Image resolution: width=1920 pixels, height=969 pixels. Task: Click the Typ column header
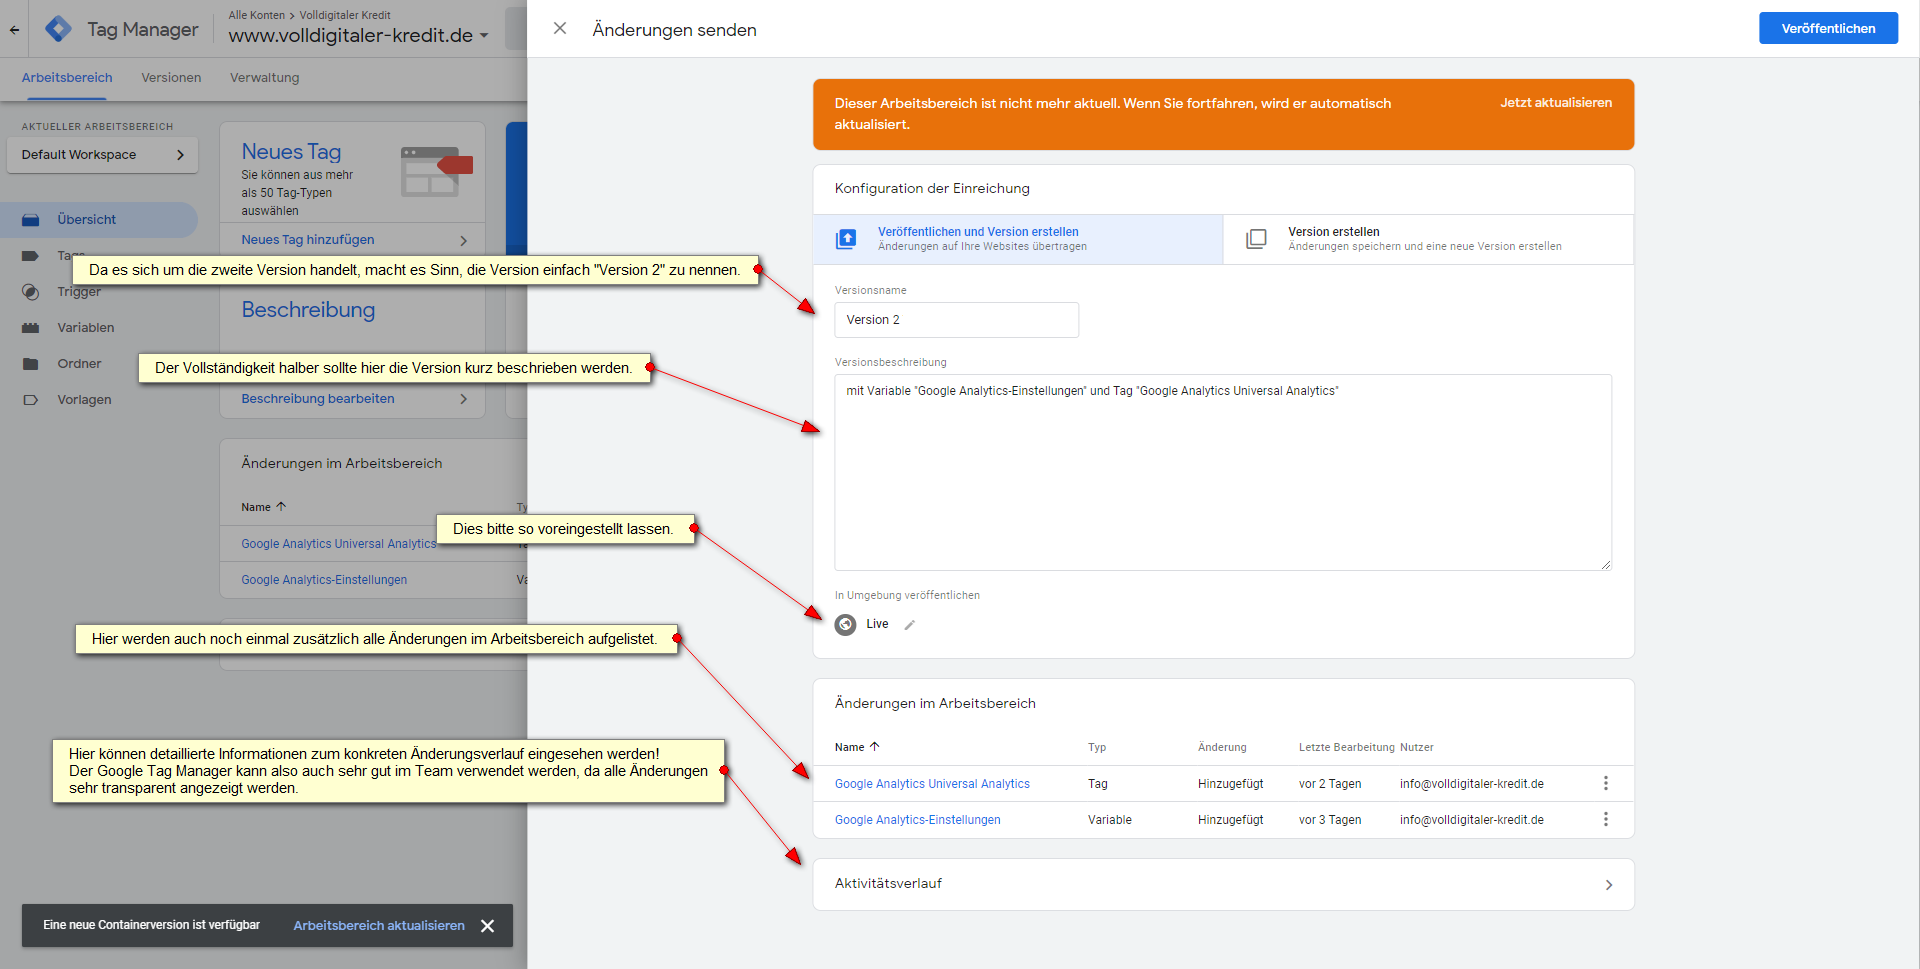(x=1097, y=747)
